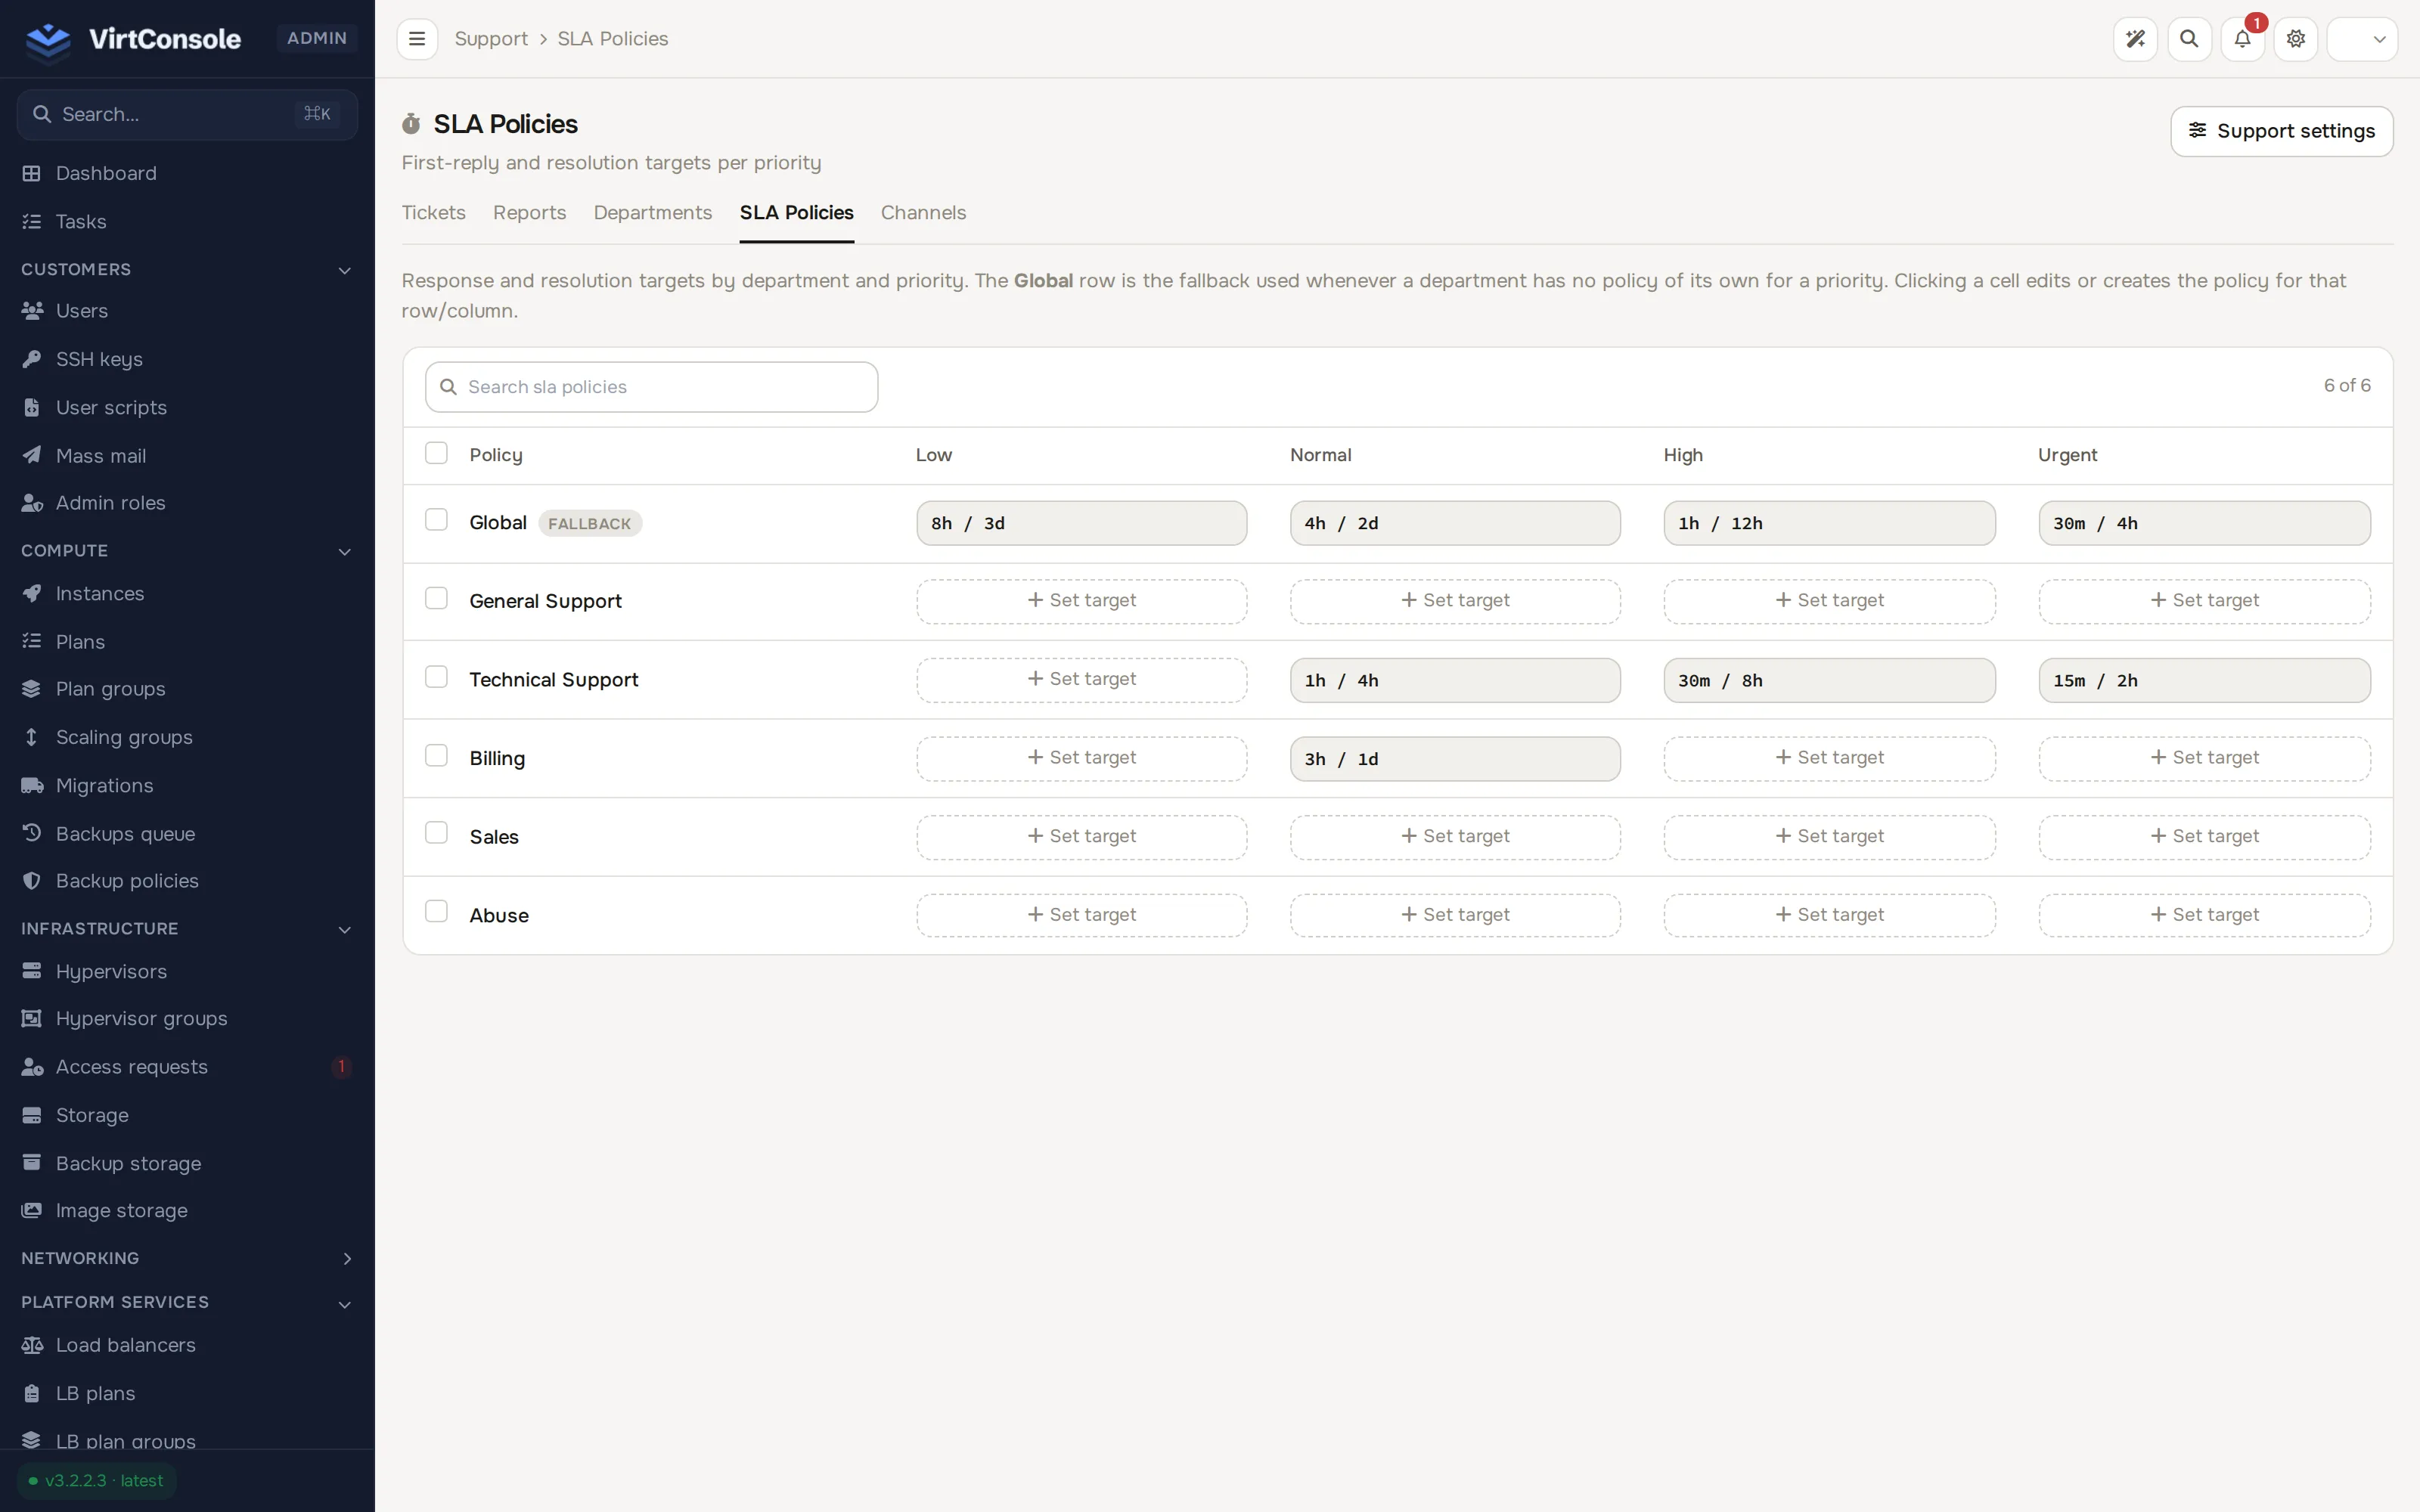
Task: Expand the Networking sidebar section
Action: coord(187,1258)
